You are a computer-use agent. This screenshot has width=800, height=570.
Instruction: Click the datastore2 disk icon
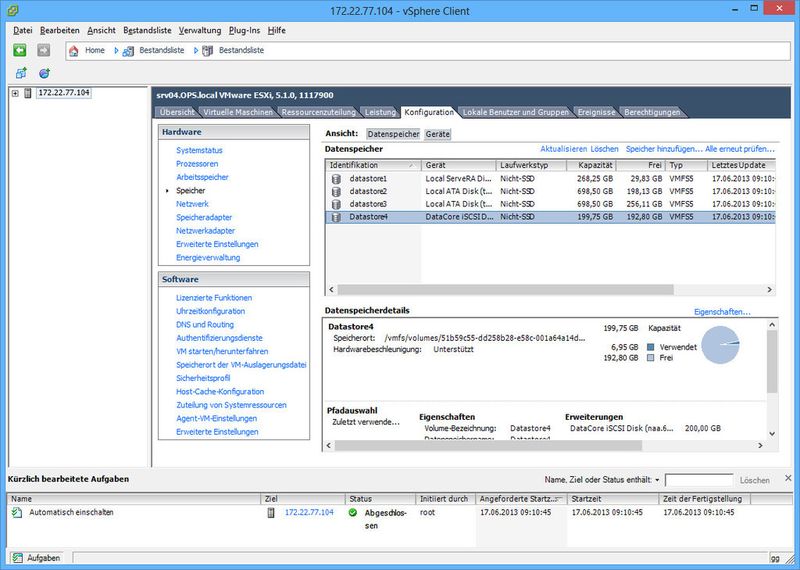pyautogui.click(x=336, y=192)
